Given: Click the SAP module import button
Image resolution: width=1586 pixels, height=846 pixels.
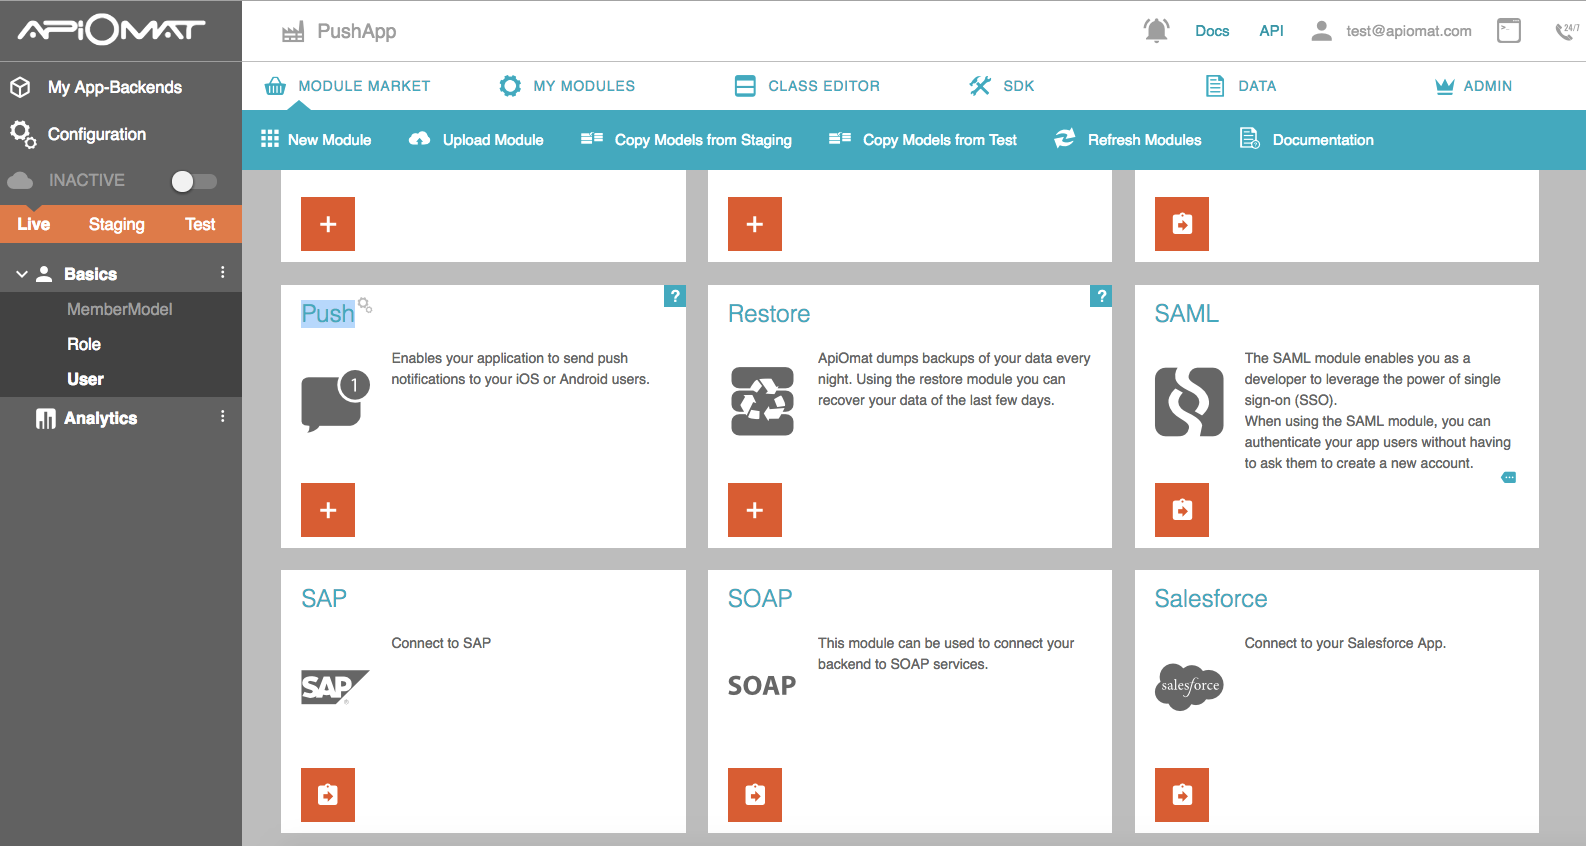Looking at the screenshot, I should tap(328, 795).
